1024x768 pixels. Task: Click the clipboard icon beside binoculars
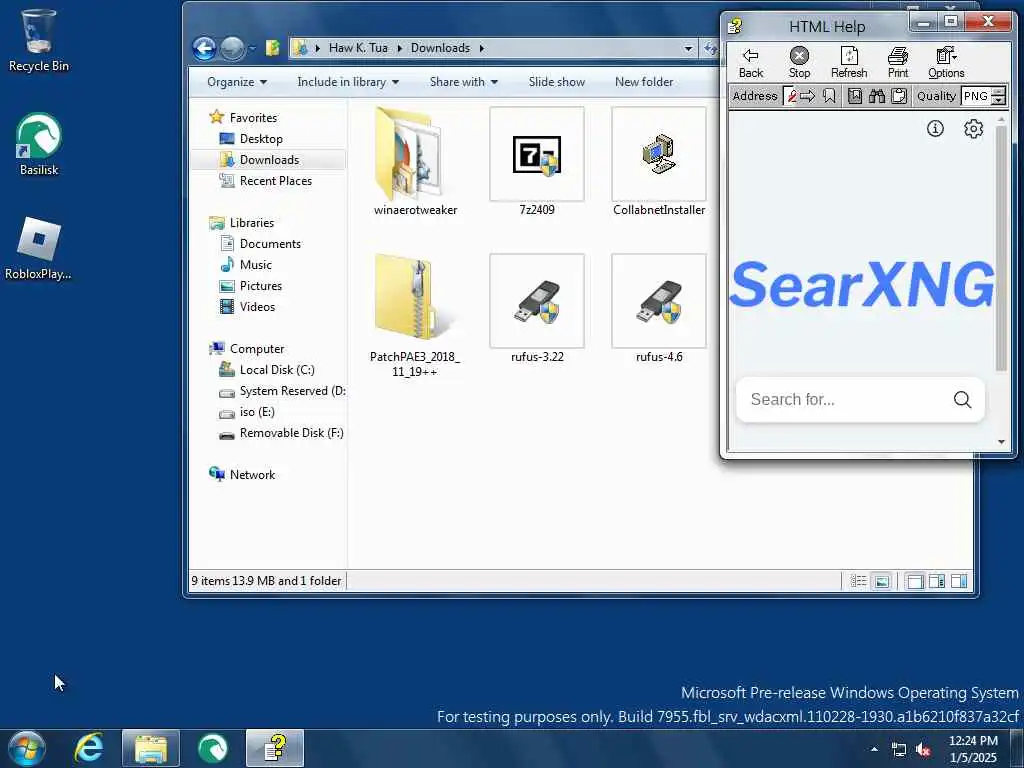point(899,97)
